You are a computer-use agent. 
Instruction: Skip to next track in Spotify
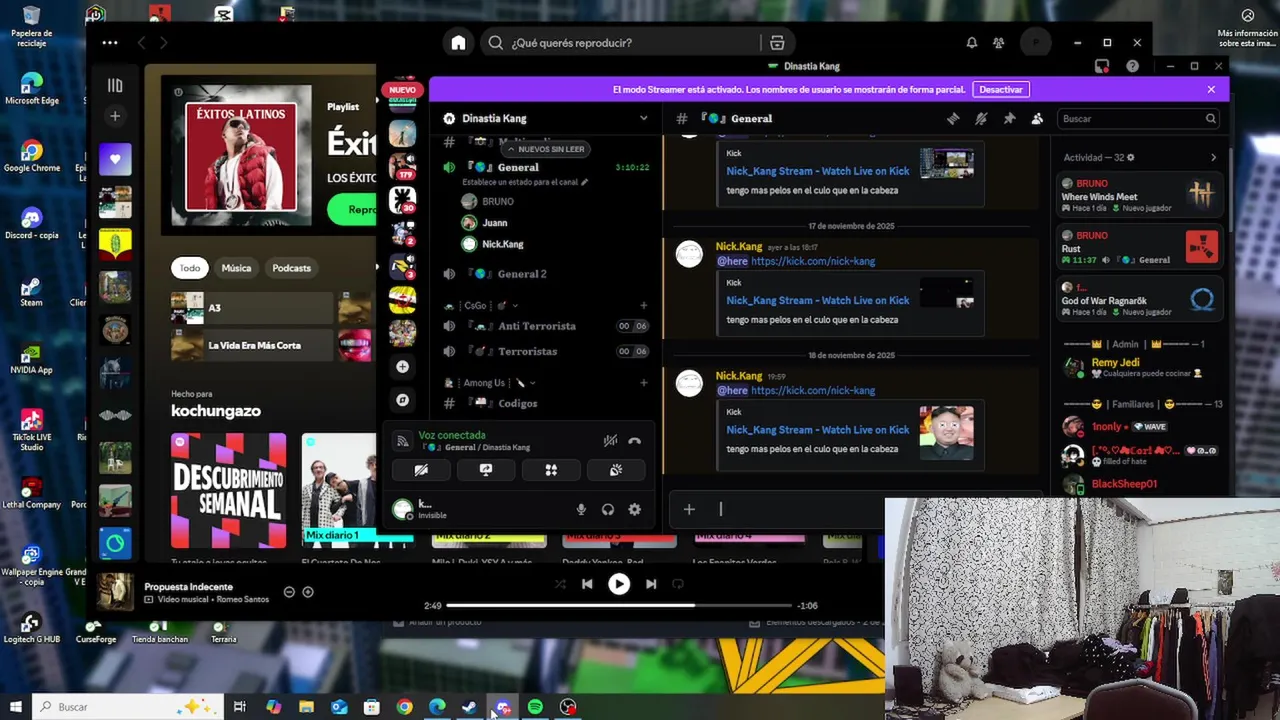click(x=651, y=584)
